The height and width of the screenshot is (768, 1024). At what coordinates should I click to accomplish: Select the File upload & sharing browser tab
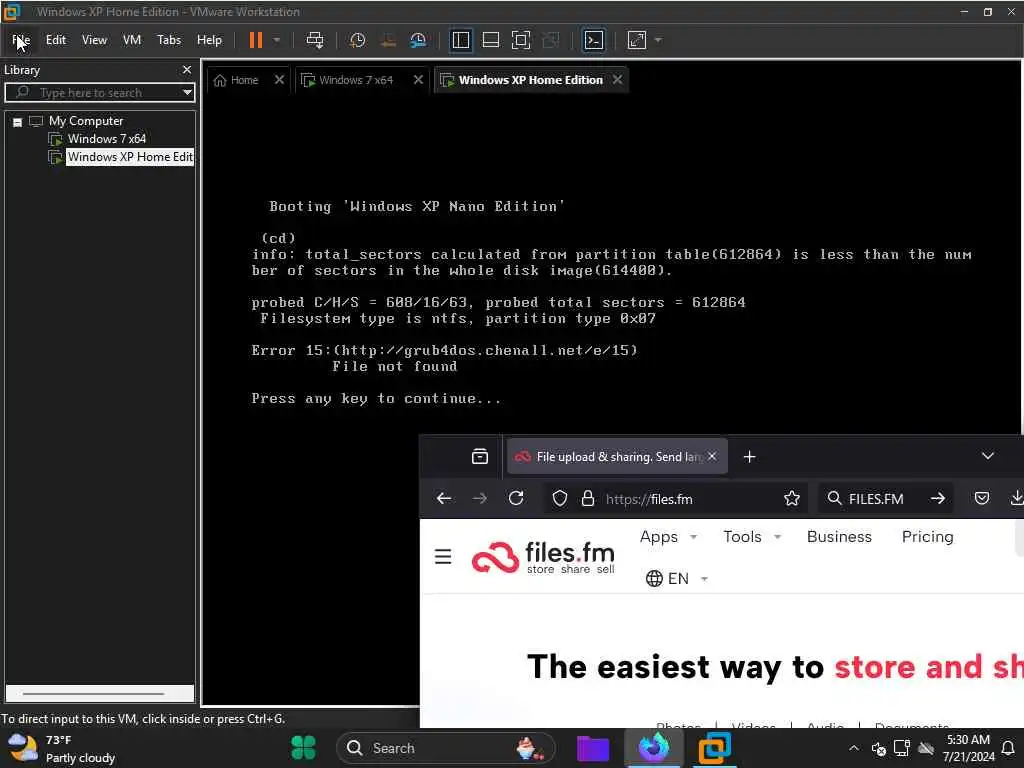tap(617, 456)
